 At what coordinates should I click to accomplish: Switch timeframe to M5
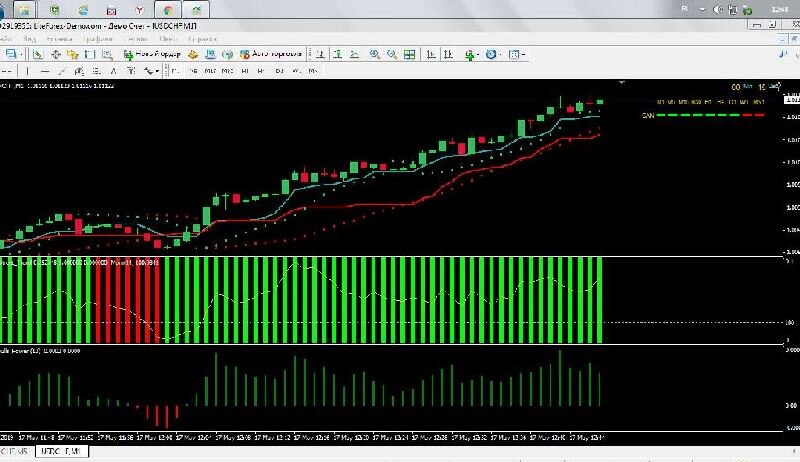193,71
